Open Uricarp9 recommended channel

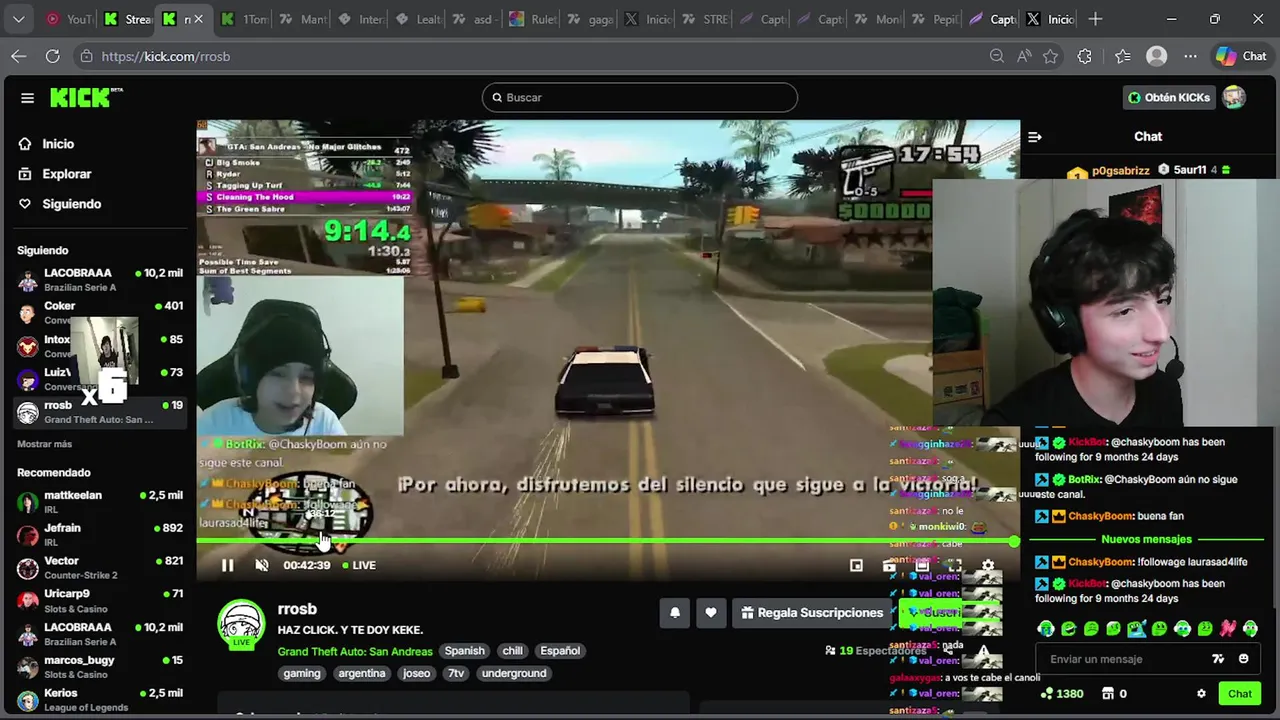100,601
